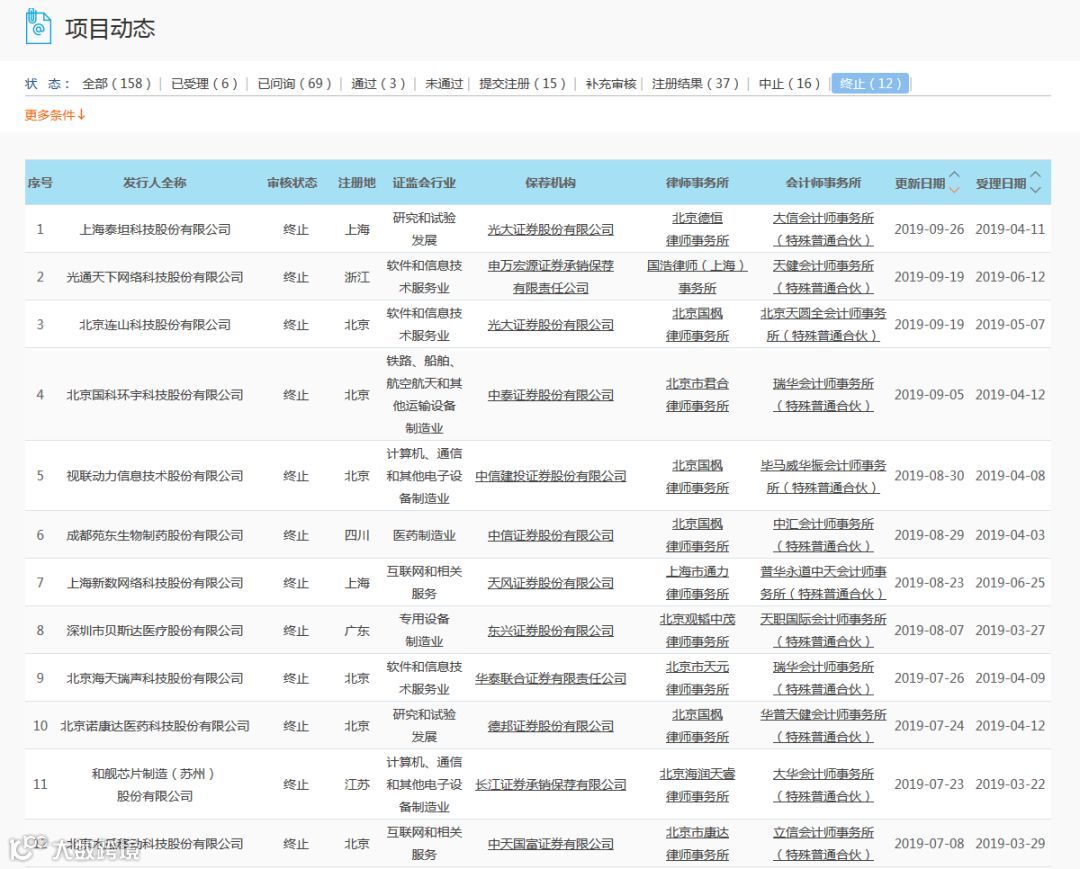
Task: Open 中汇会计师事务所 accounting firm link
Action: (x=823, y=535)
